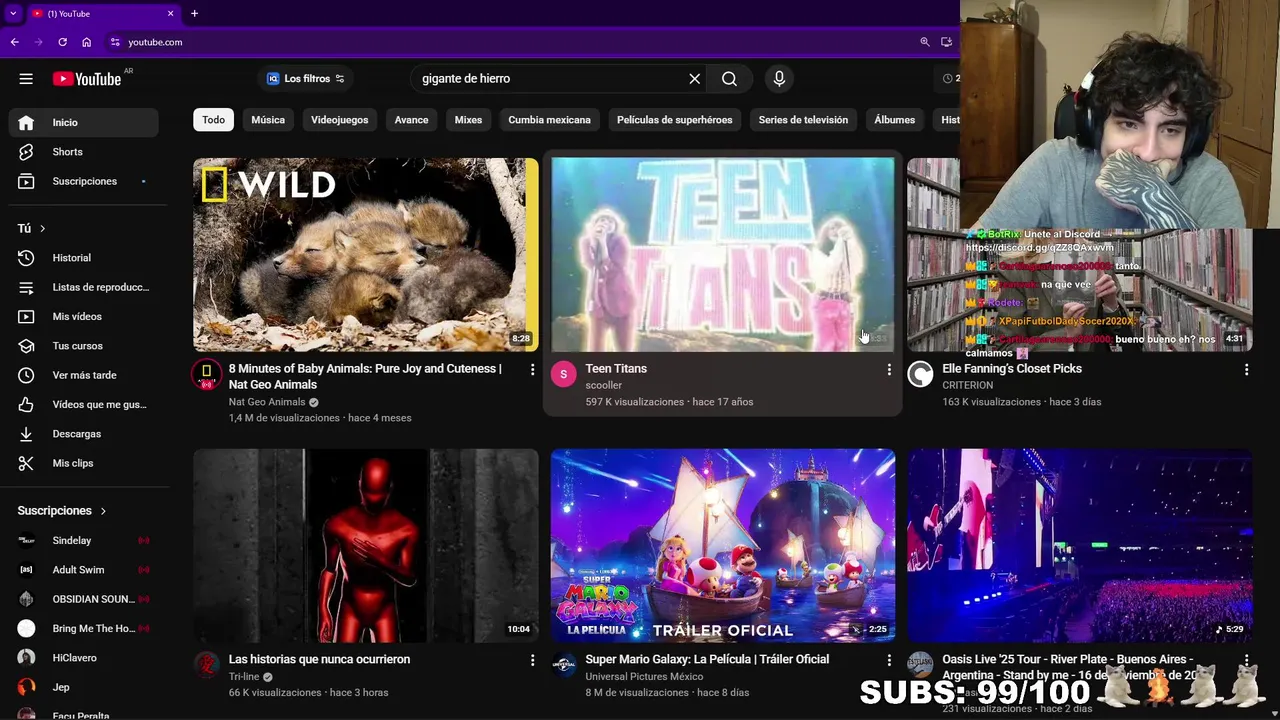Image resolution: width=1280 pixels, height=720 pixels.
Task: Open the Adult Swim subscription channel
Action: [x=84, y=570]
